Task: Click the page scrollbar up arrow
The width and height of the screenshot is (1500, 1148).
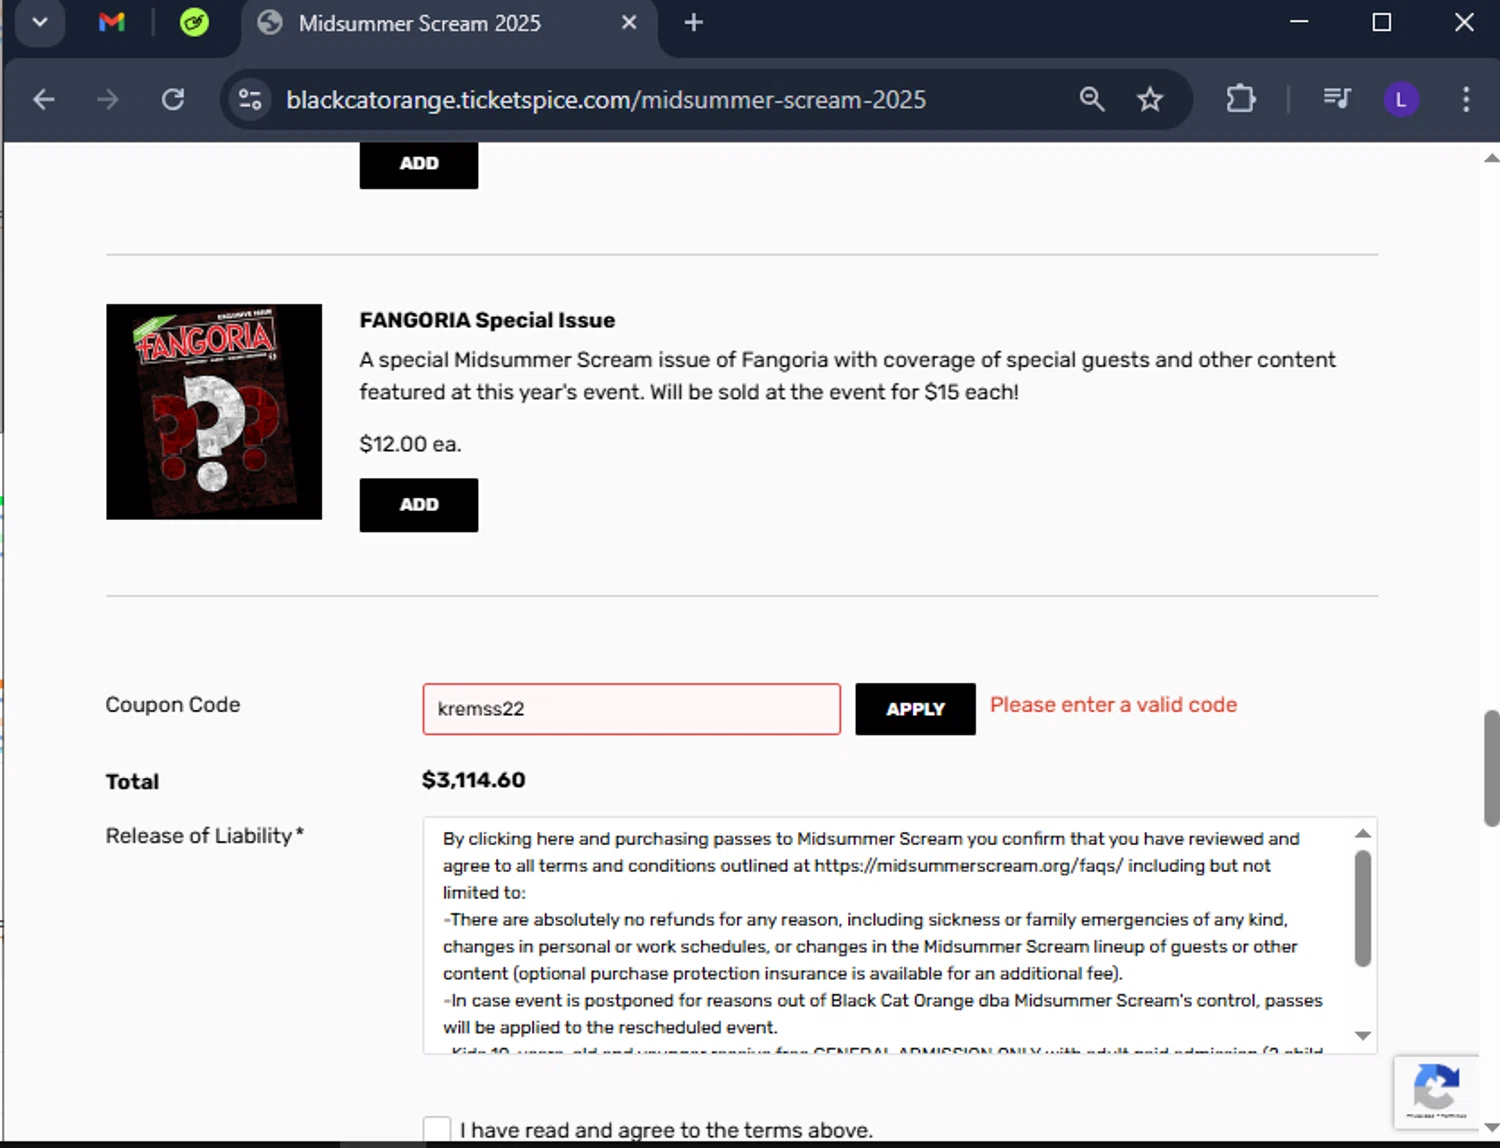Action: pos(1491,158)
